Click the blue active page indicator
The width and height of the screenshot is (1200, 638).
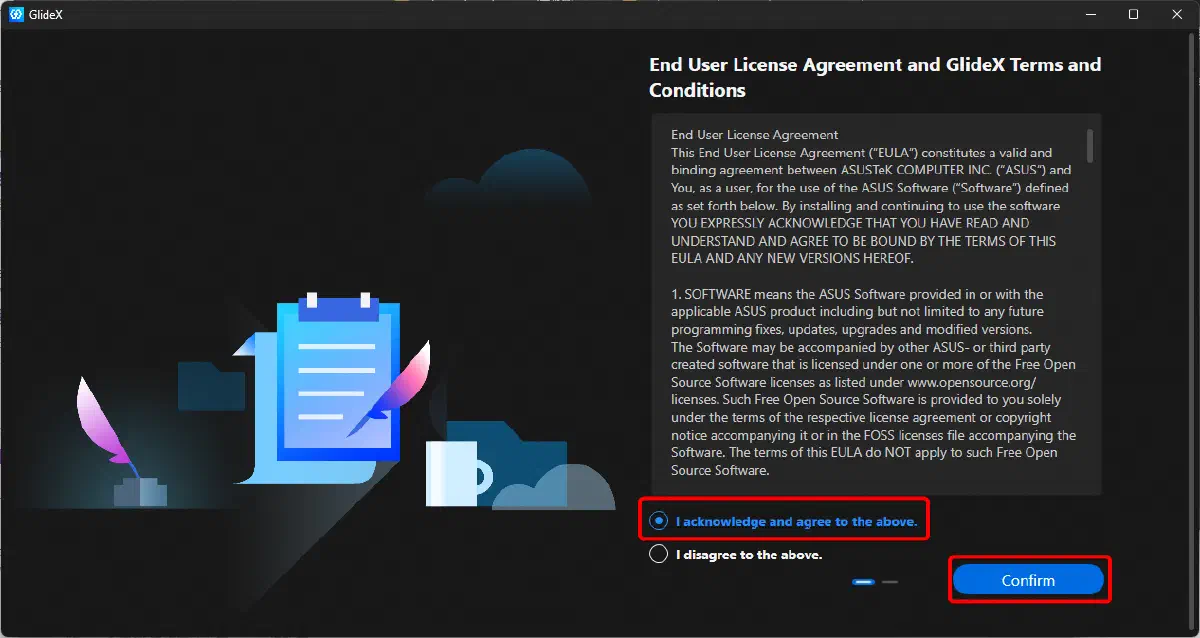(863, 581)
